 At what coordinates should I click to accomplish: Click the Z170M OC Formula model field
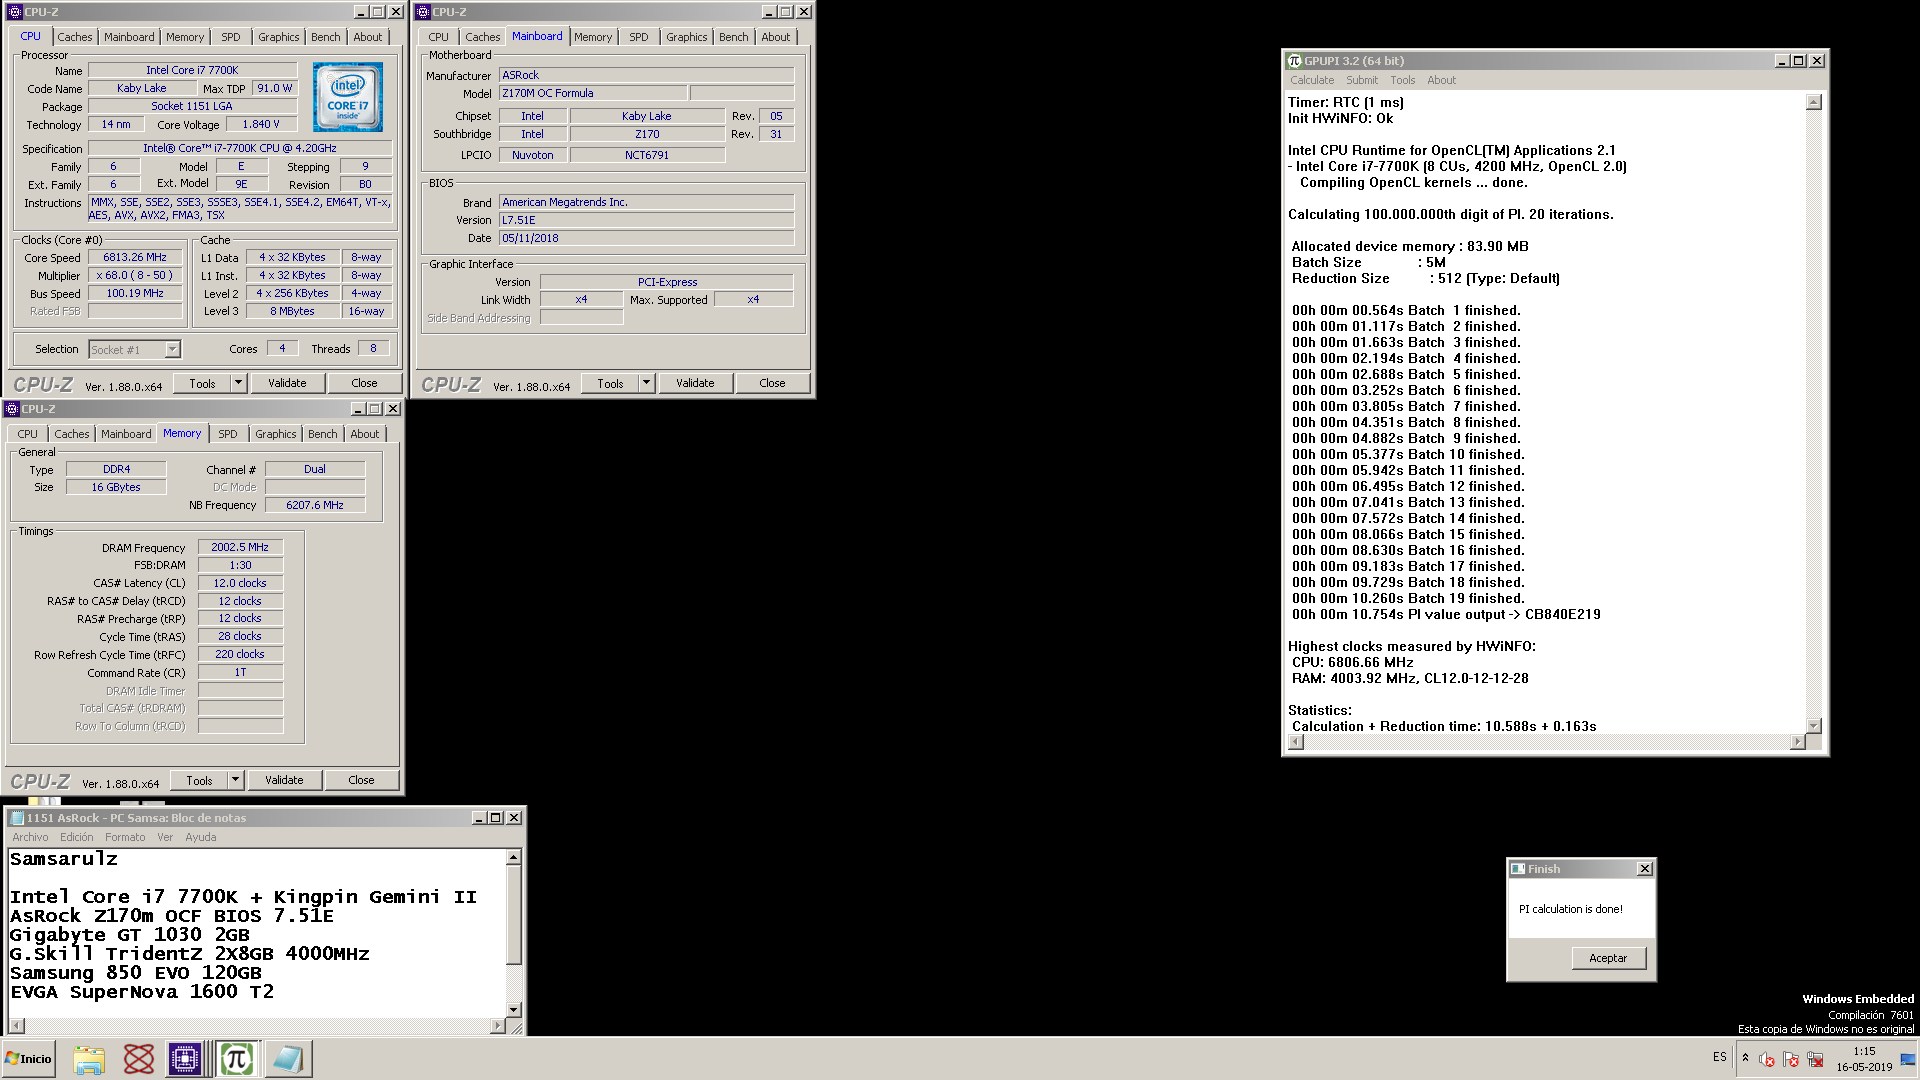point(593,93)
